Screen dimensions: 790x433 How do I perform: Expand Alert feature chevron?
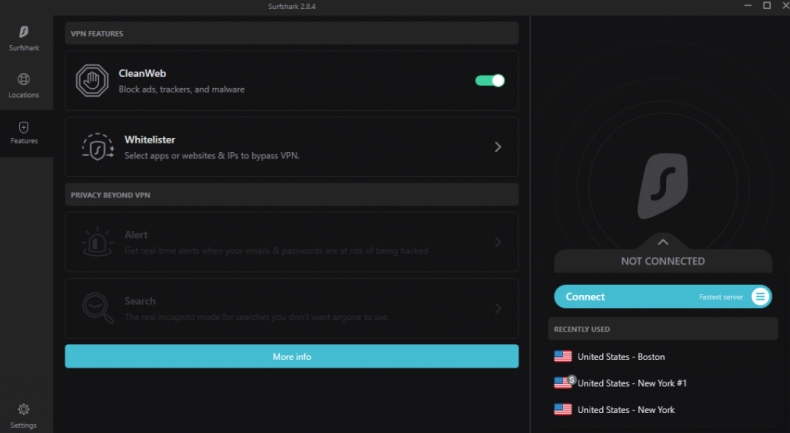[498, 242]
